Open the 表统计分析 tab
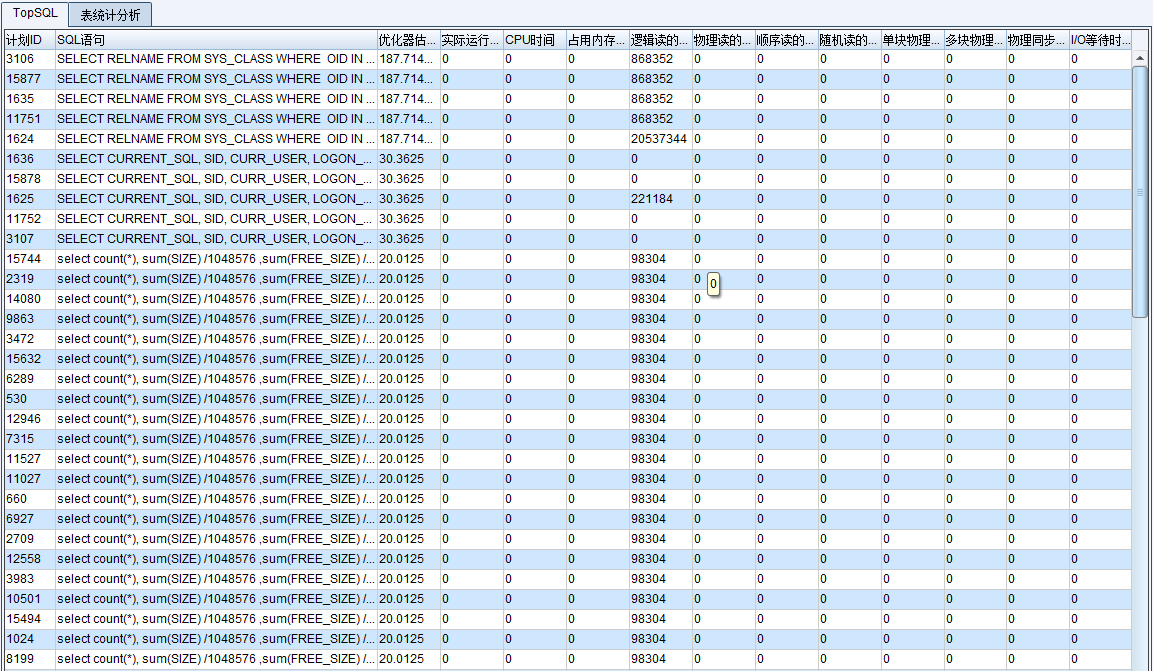 pos(110,14)
